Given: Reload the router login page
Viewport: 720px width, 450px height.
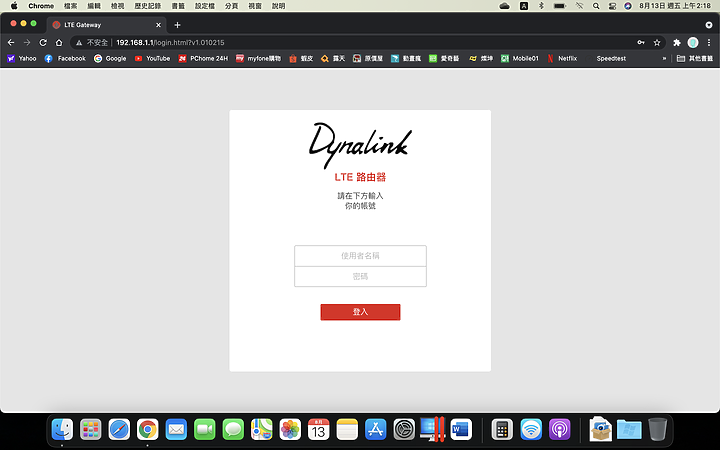Looking at the screenshot, I should coord(43,43).
